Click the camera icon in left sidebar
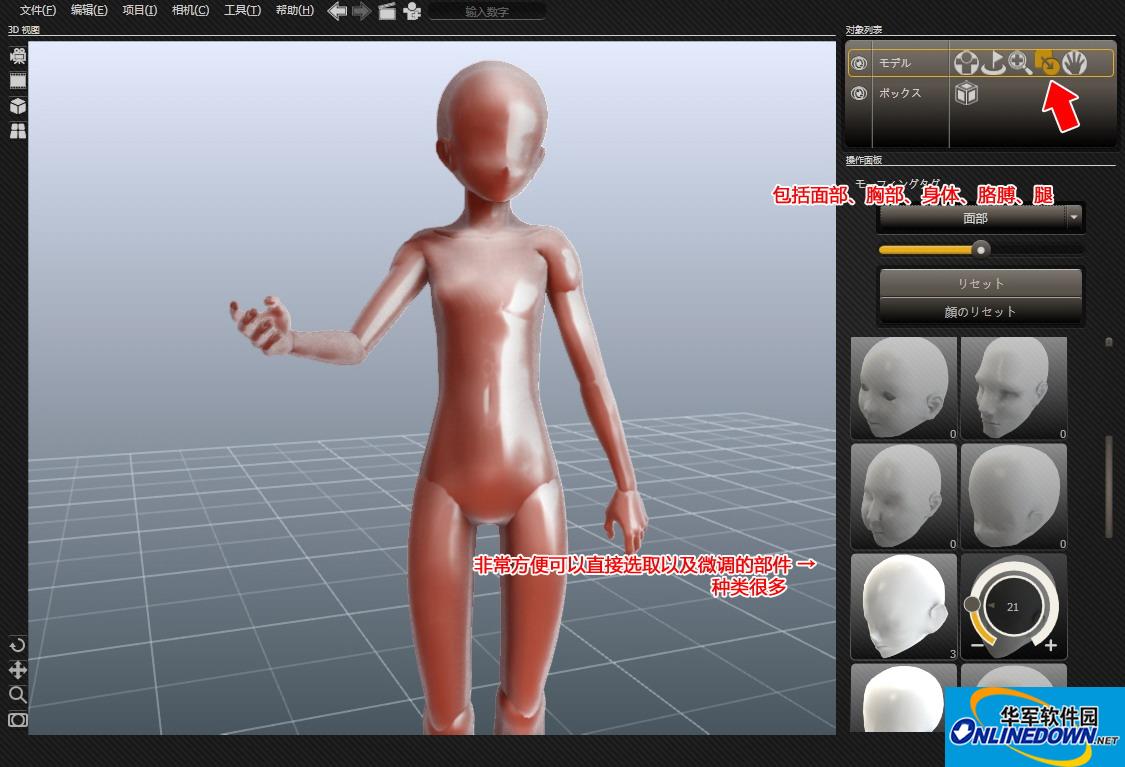 [x=17, y=56]
